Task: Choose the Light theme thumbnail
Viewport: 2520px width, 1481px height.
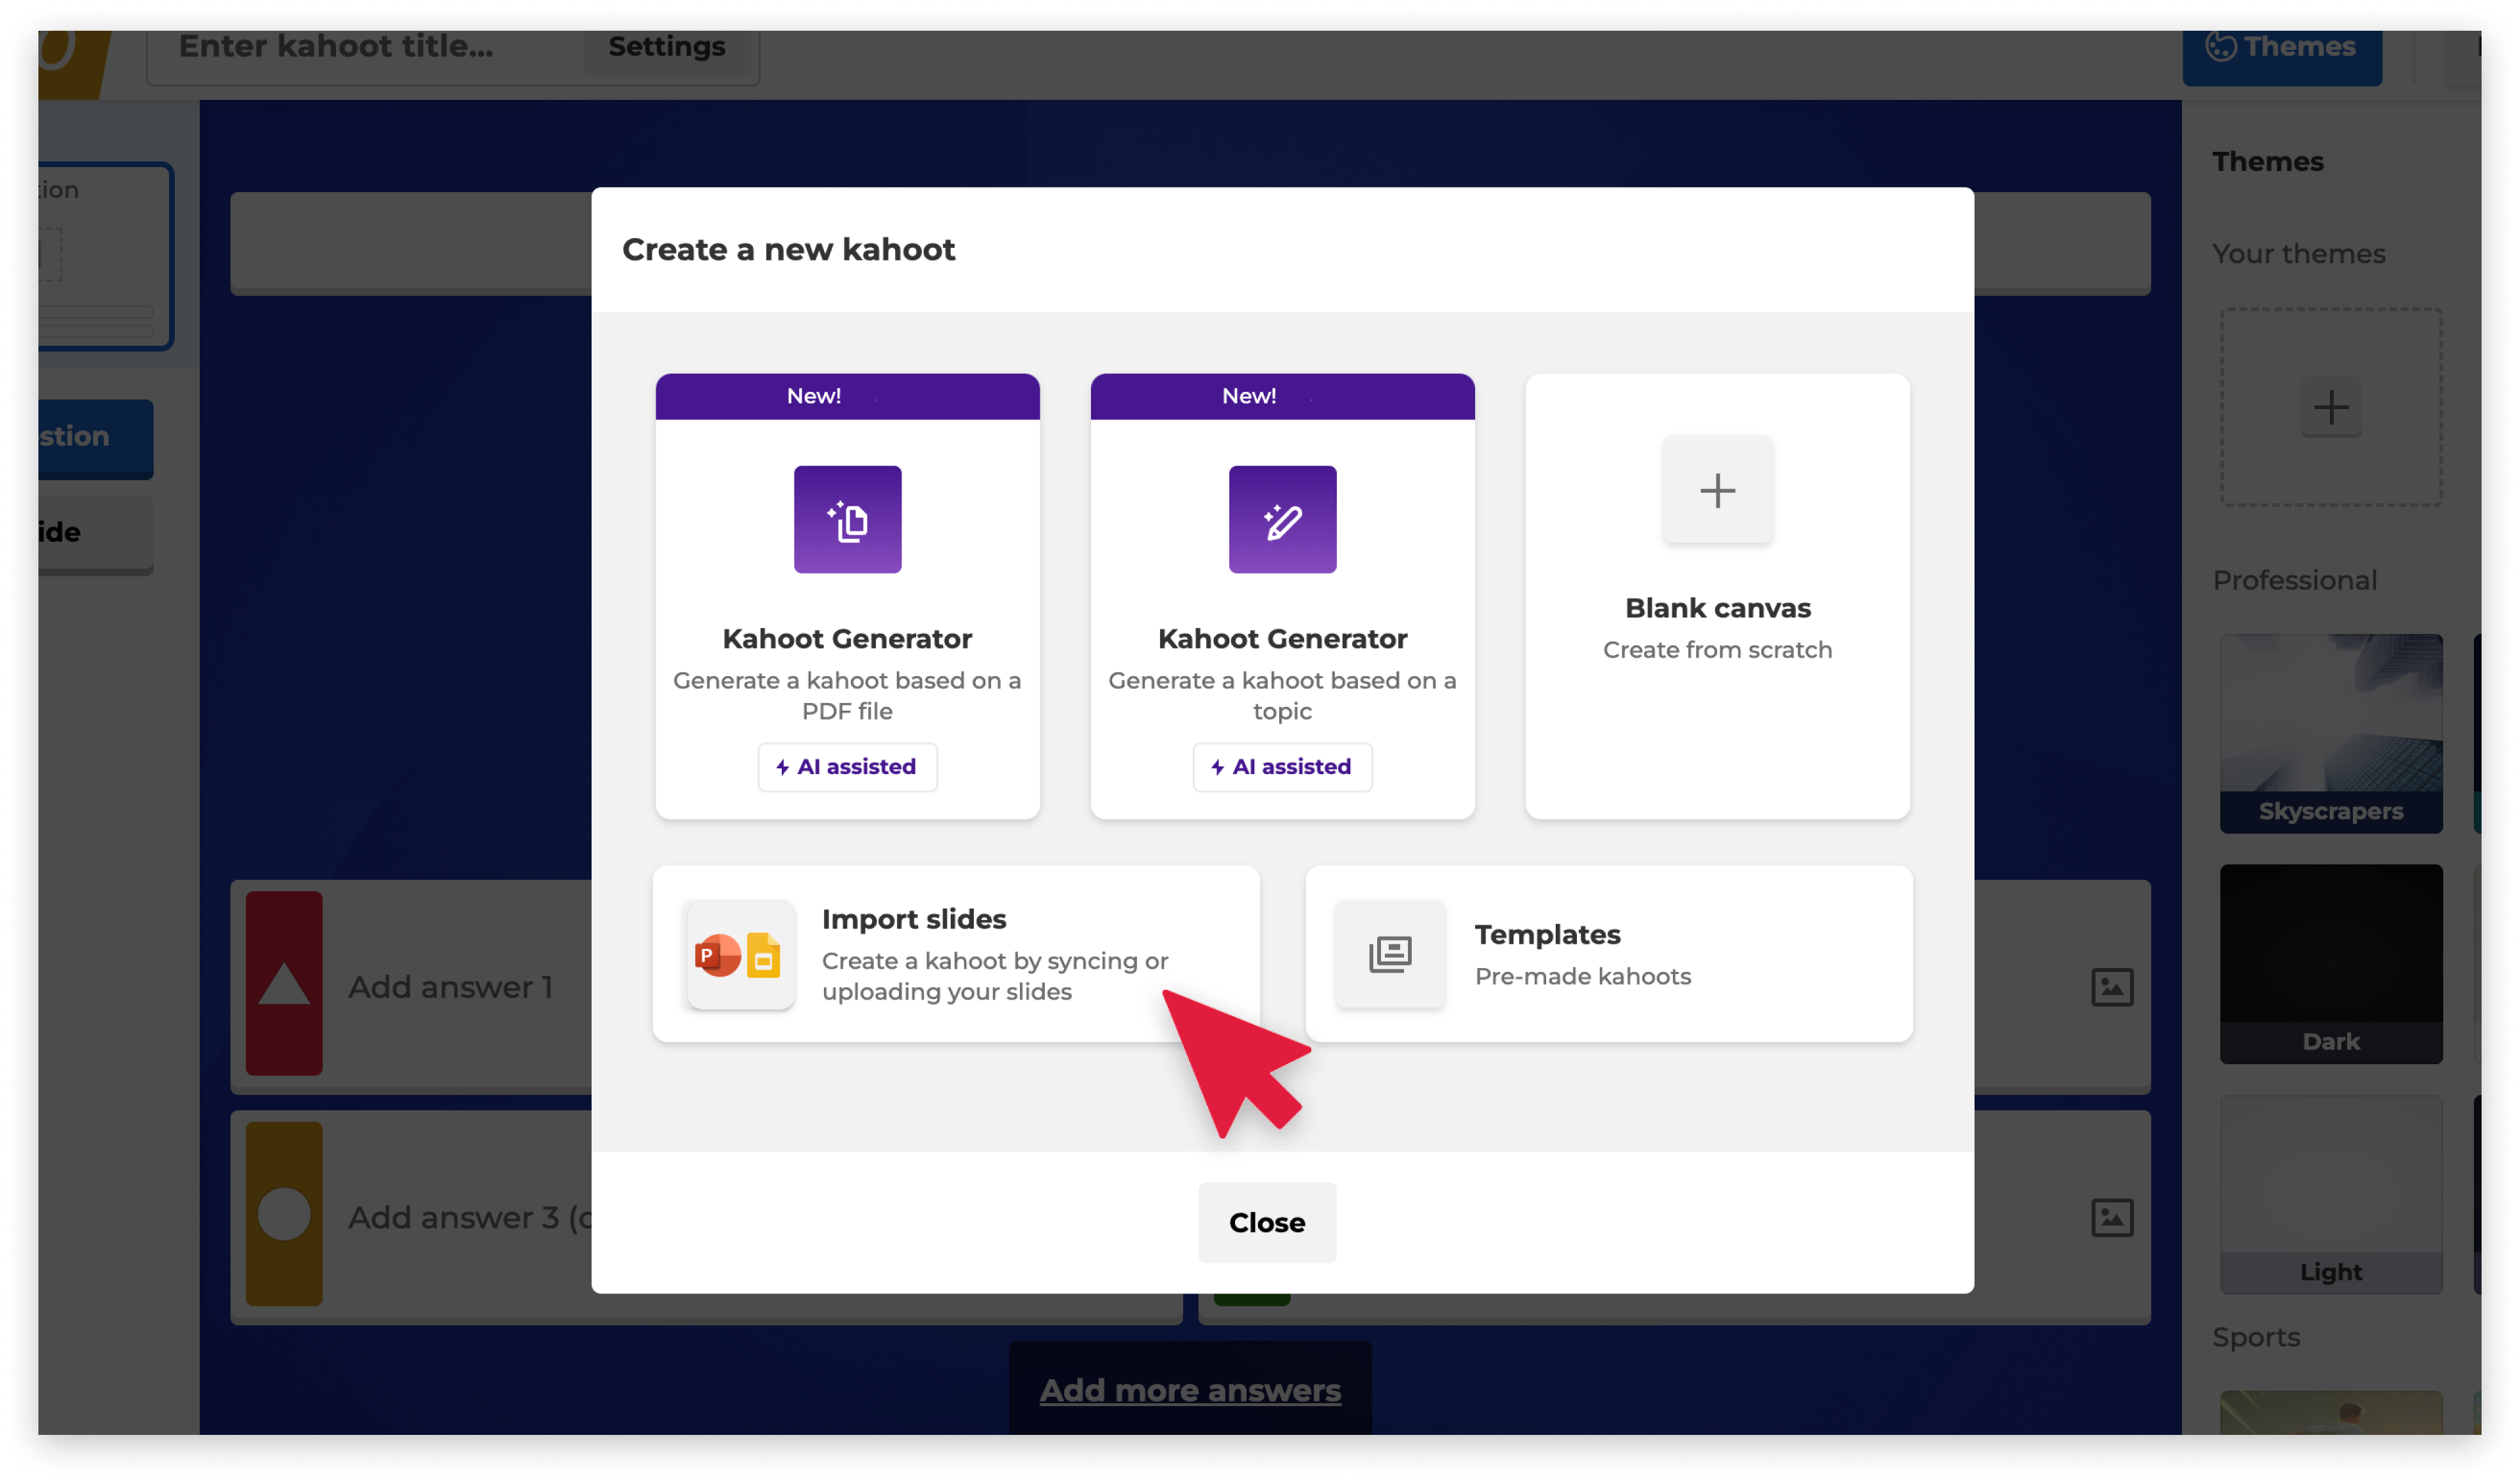Action: [x=2331, y=1194]
